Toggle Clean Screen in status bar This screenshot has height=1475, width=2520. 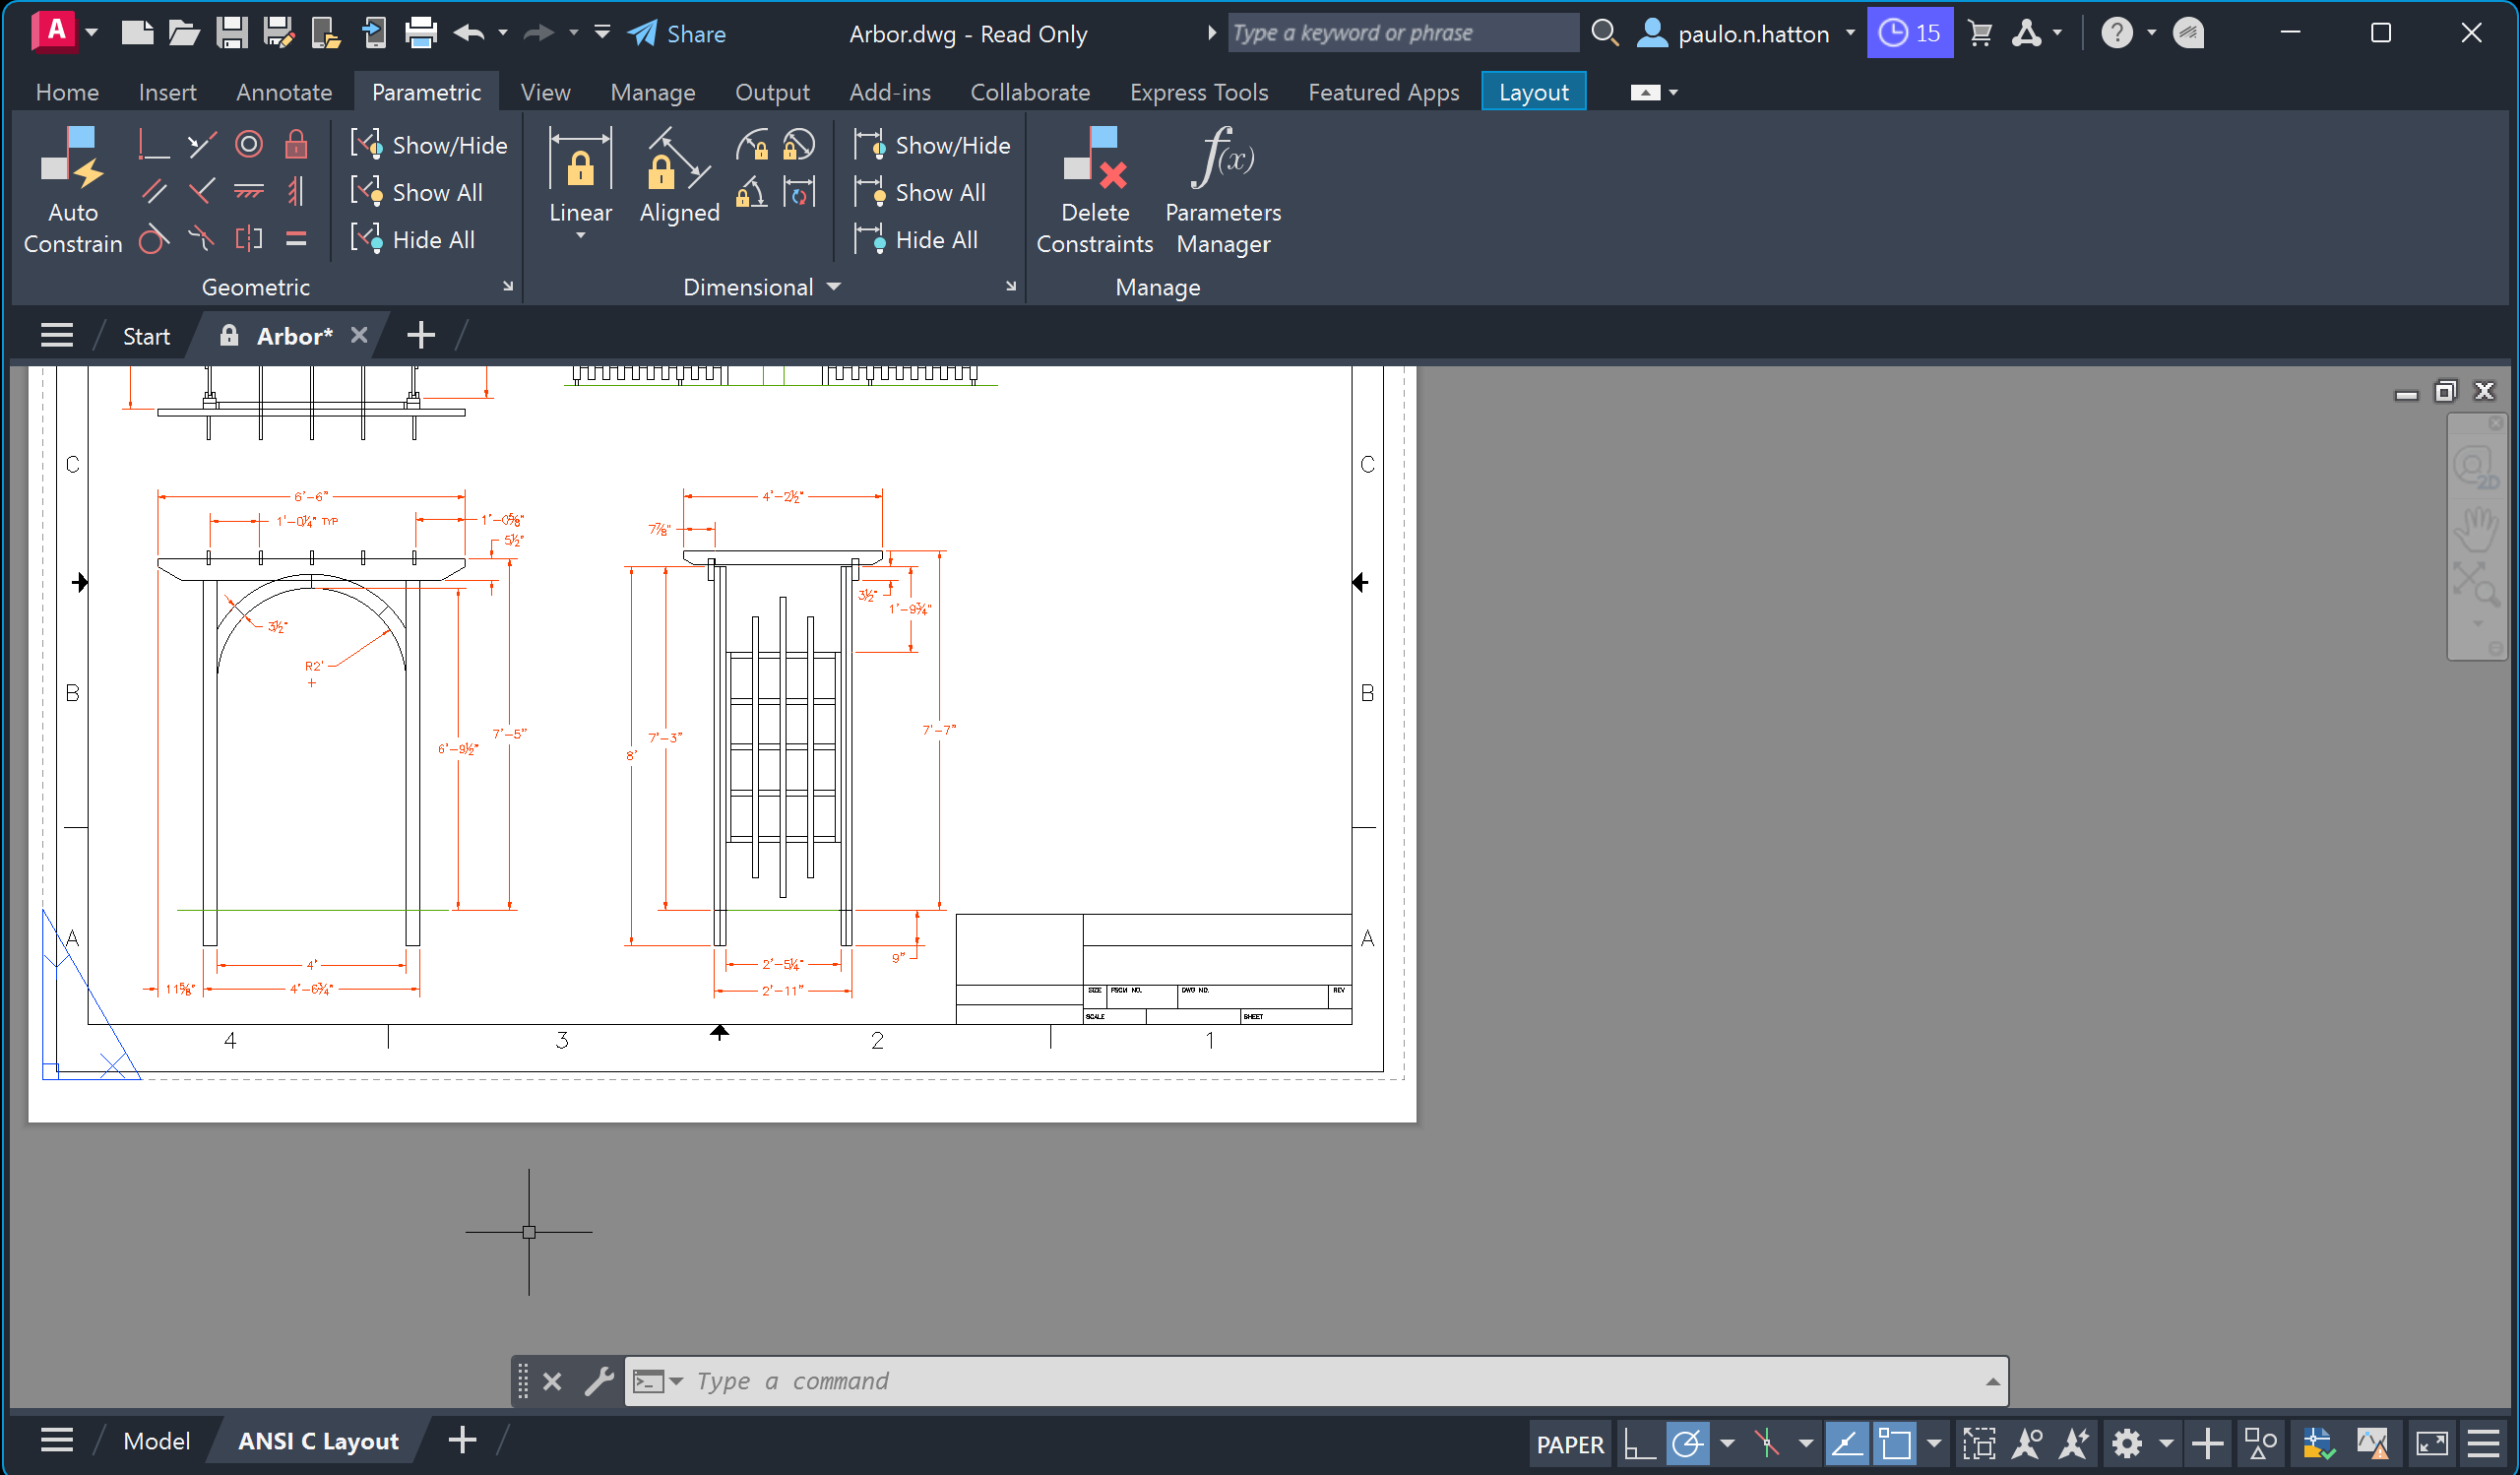(2432, 1443)
